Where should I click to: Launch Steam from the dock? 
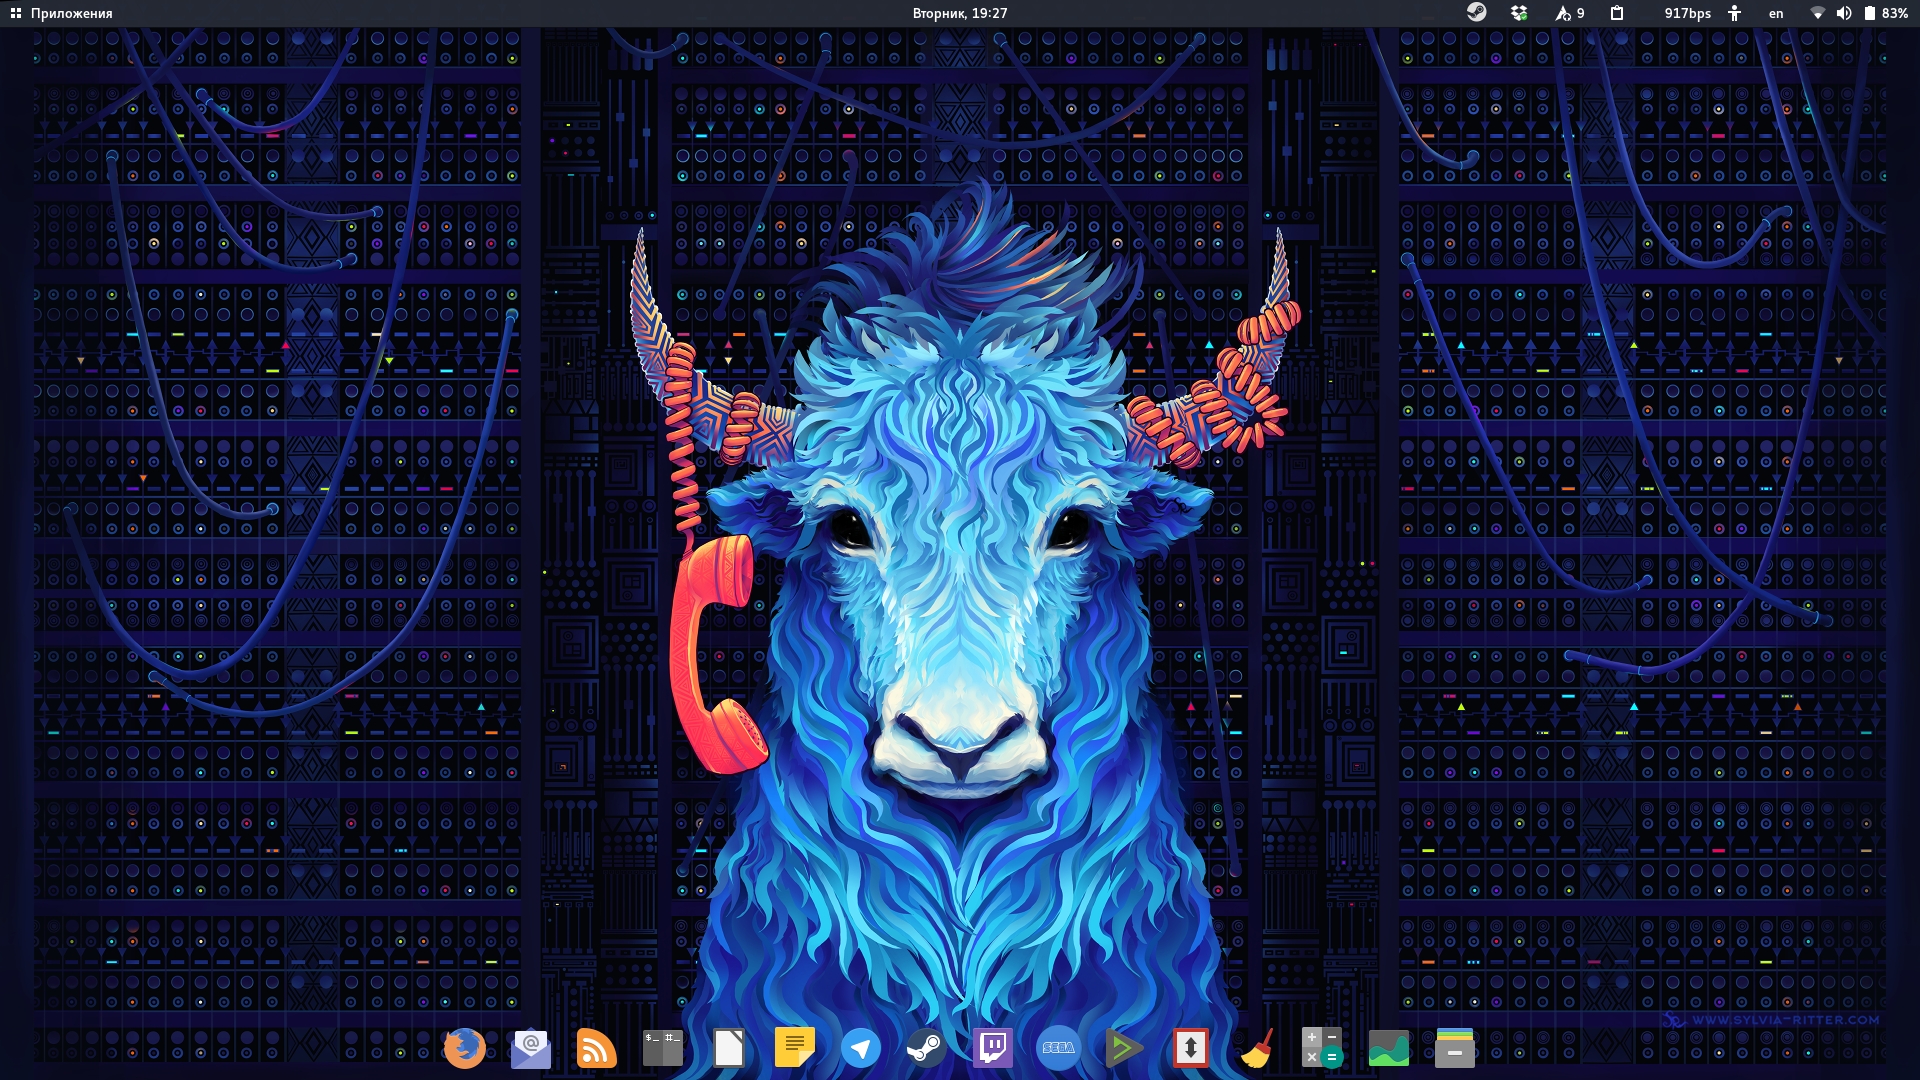[x=927, y=1048]
